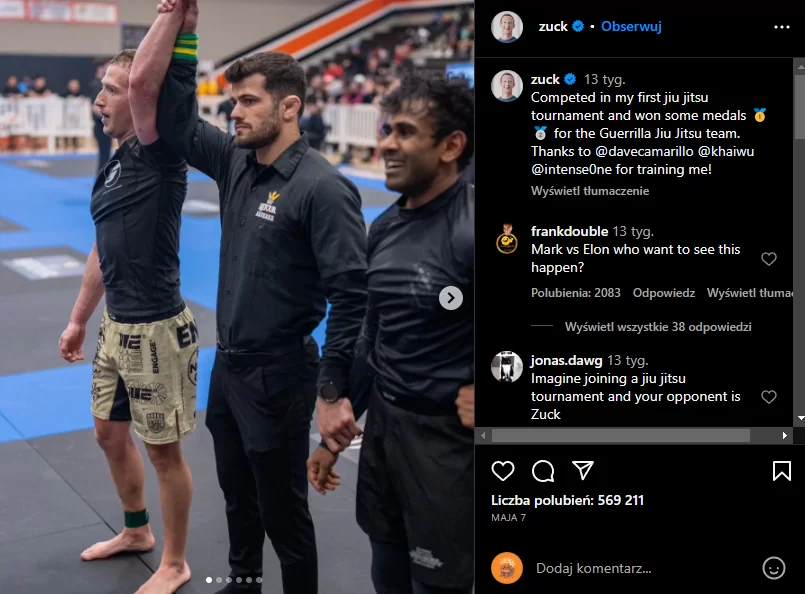The image size is (805, 594).
Task: Click the Obserwuj follow button
Action: pos(631,26)
